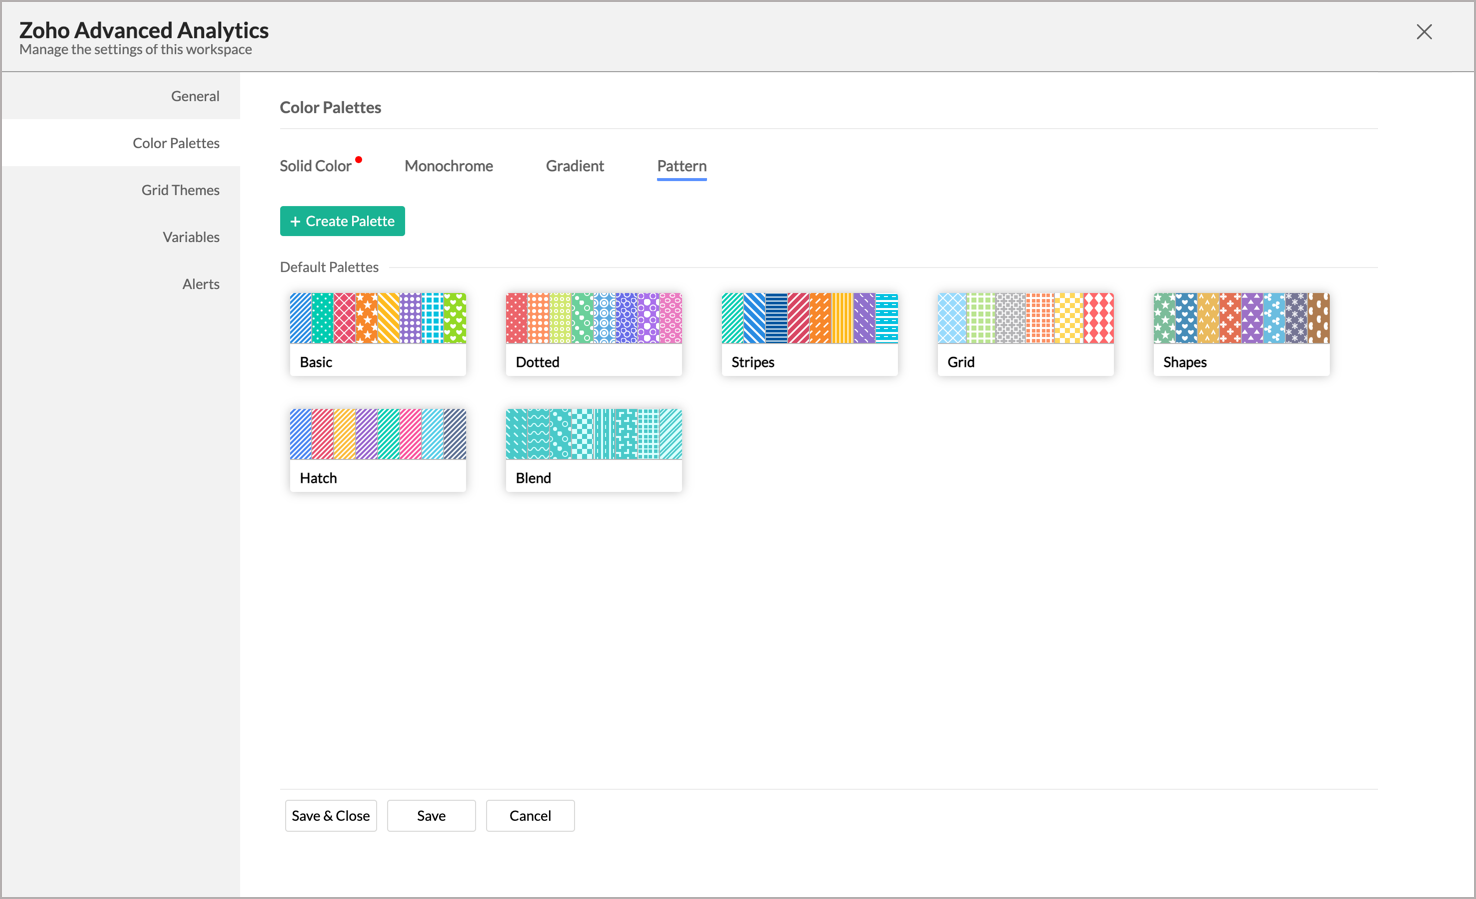Open Grid Themes from the sidebar
This screenshot has height=899, width=1476.
pyautogui.click(x=180, y=189)
